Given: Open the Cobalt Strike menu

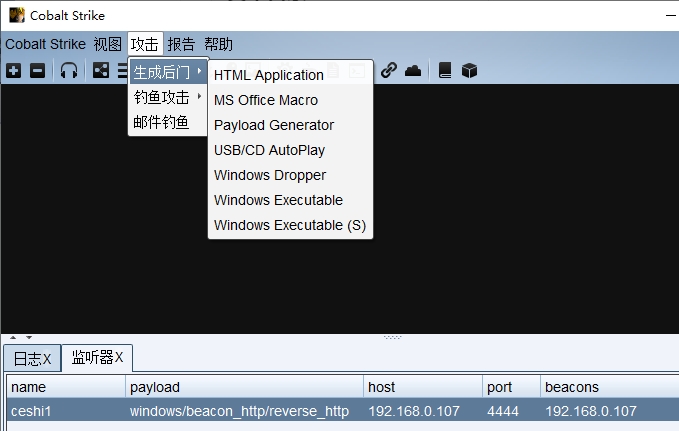Looking at the screenshot, I should (x=45, y=44).
